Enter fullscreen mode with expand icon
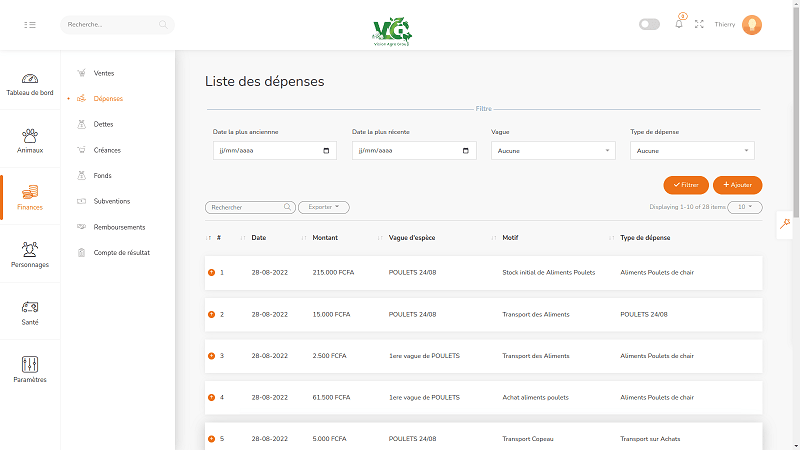Screen dimensions: 800x450 (699, 24)
